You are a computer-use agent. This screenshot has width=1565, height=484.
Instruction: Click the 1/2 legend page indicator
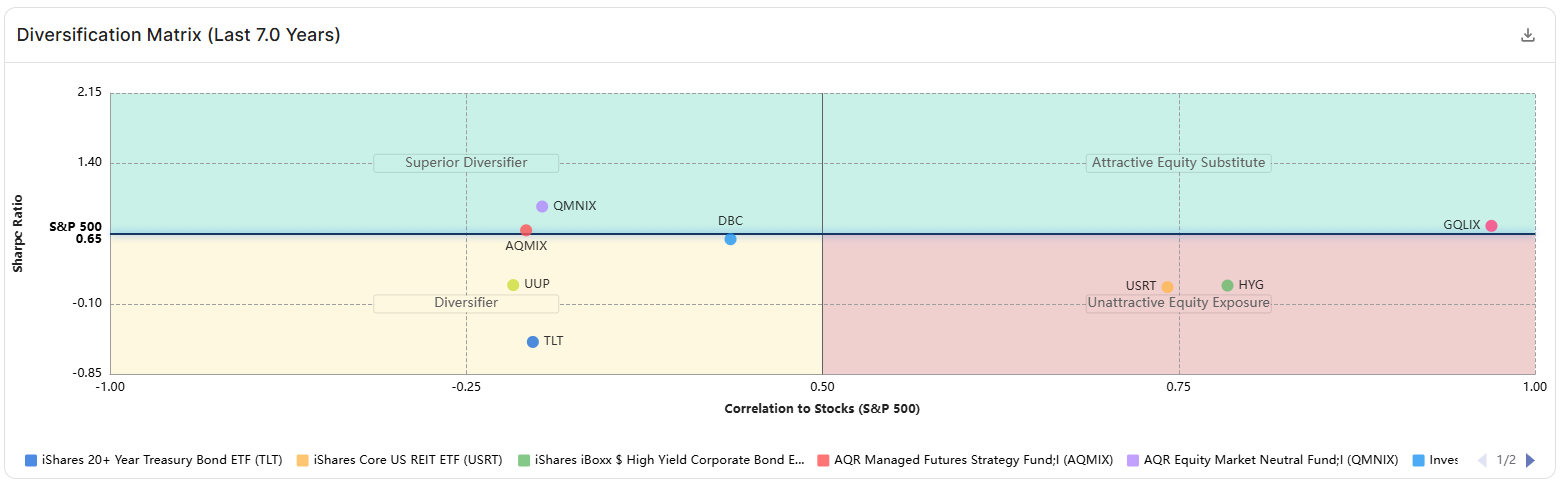[1506, 461]
